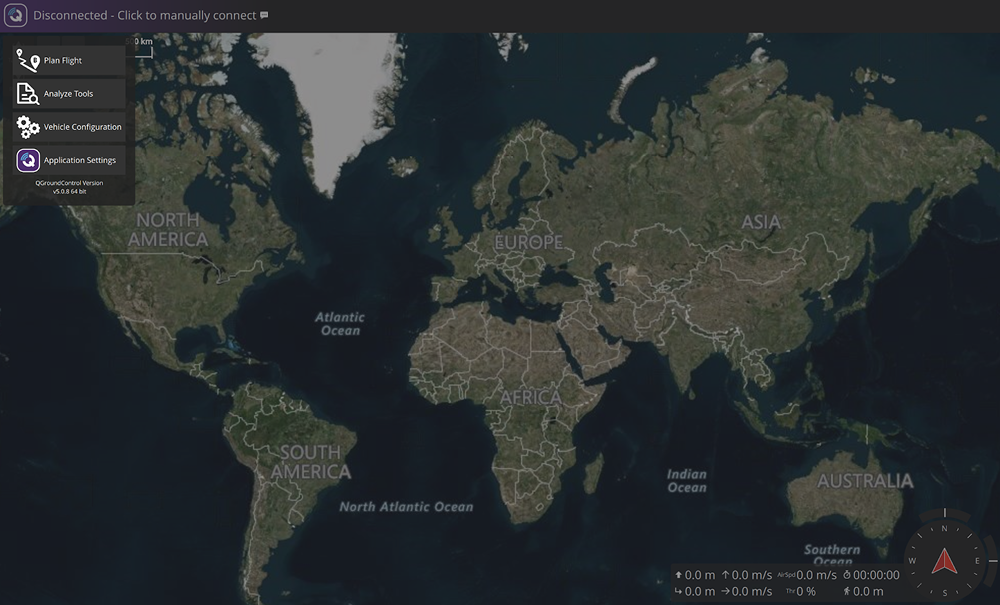
Task: Open the message indicator speech bubble
Action: click(264, 16)
